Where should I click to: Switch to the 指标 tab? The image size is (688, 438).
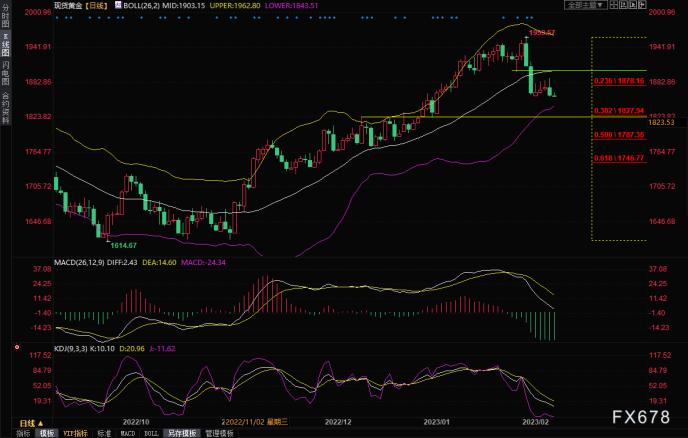point(23,433)
